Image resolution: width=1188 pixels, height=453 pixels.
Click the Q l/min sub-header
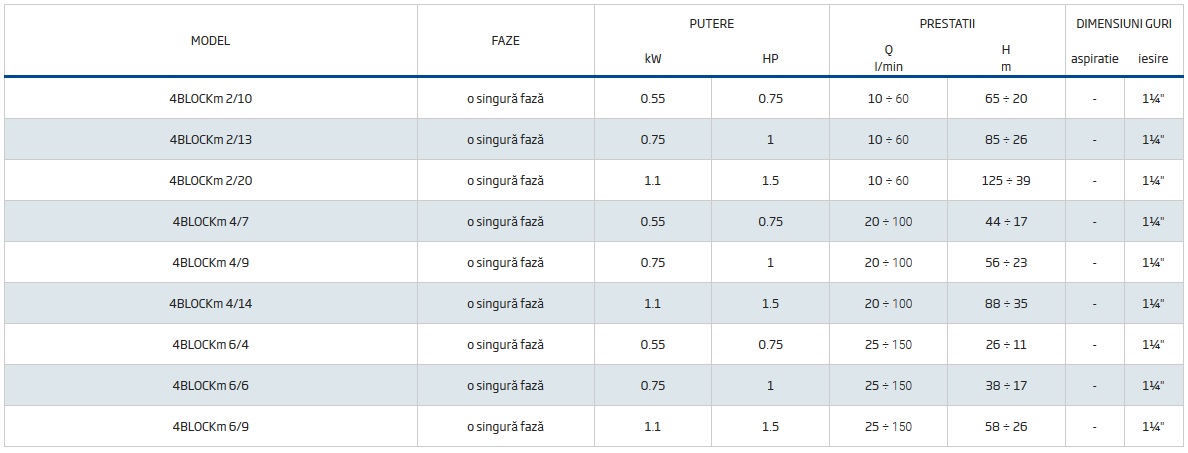coord(888,58)
